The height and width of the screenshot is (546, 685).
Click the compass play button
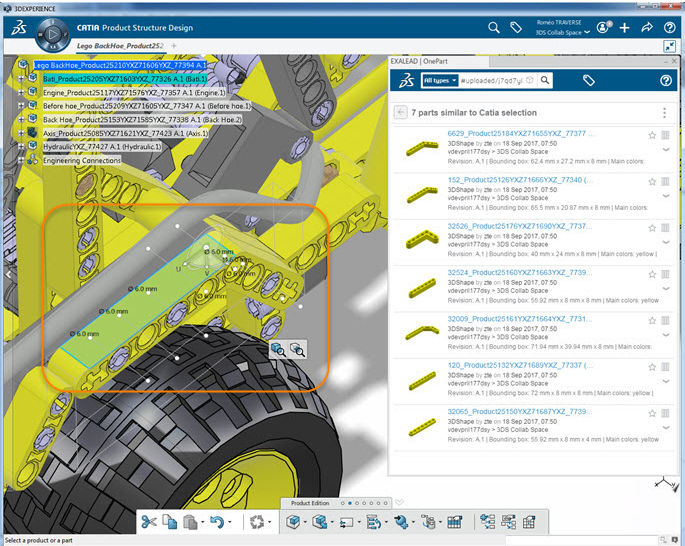(x=53, y=34)
